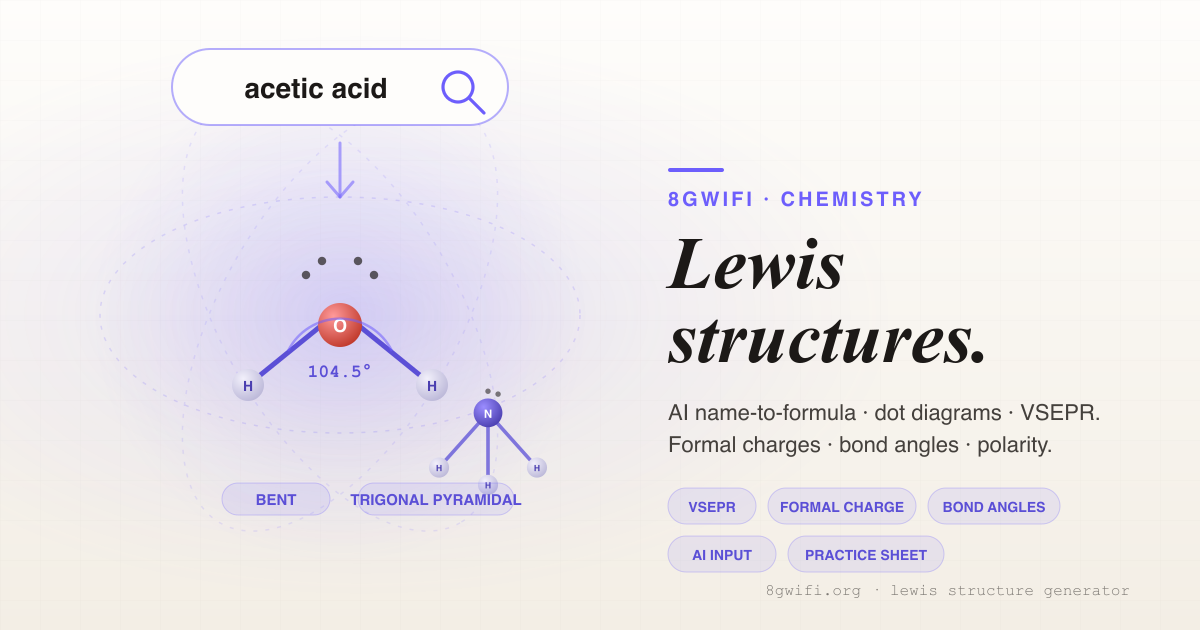1200x630 pixels.
Task: Click the lone pair dots above oxygen
Action: [x=340, y=267]
